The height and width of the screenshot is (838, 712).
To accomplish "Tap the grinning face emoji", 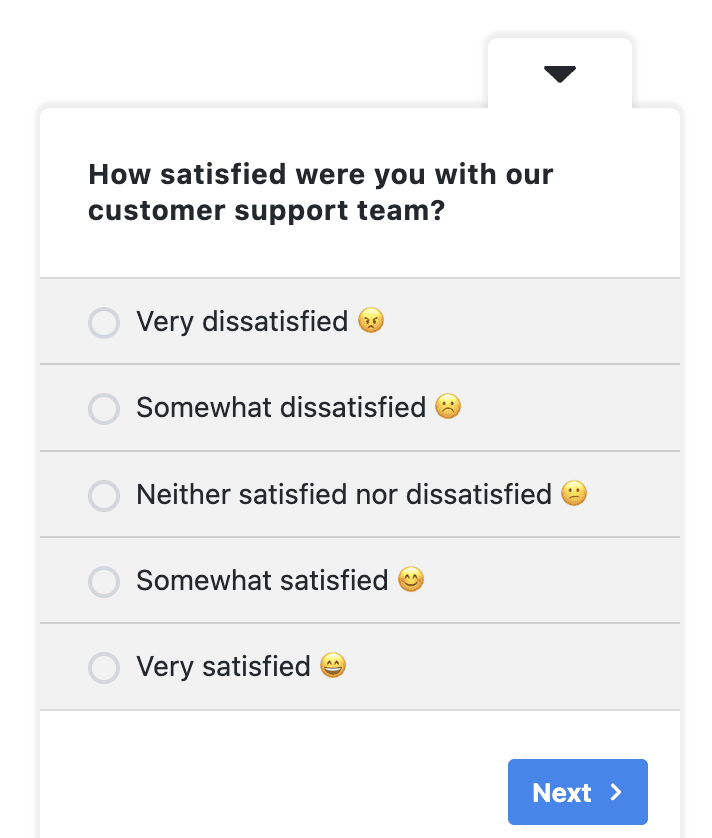I will coord(333,665).
